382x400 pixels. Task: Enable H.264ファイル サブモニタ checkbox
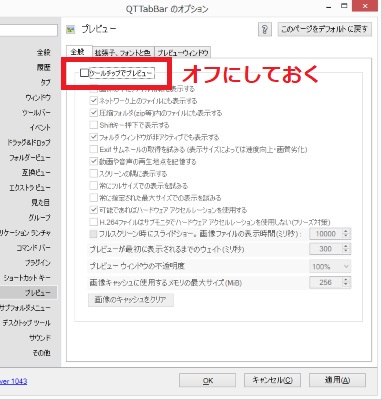(x=93, y=222)
